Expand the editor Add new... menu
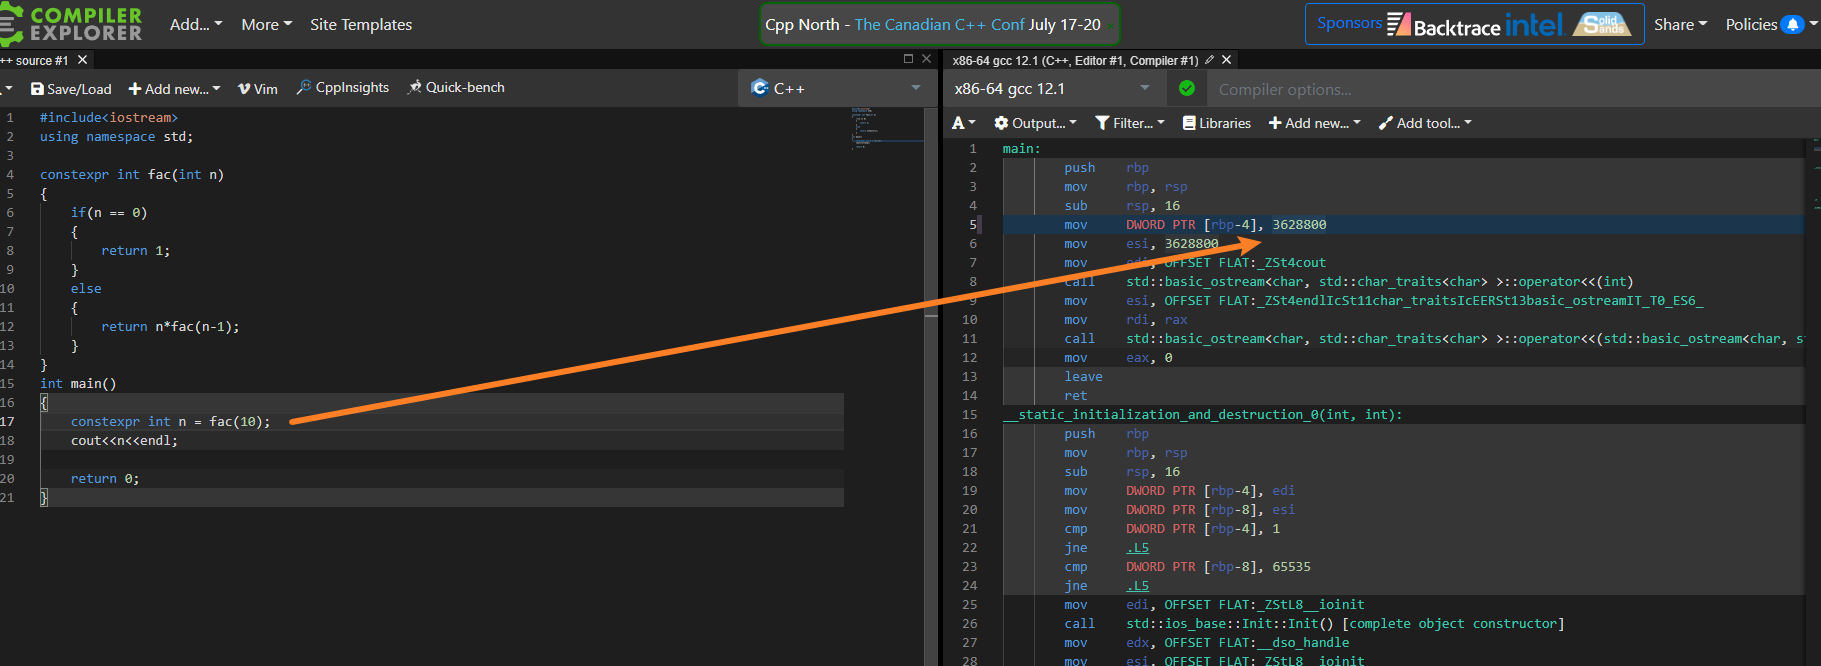Screen dimensions: 1821x666 click(174, 89)
